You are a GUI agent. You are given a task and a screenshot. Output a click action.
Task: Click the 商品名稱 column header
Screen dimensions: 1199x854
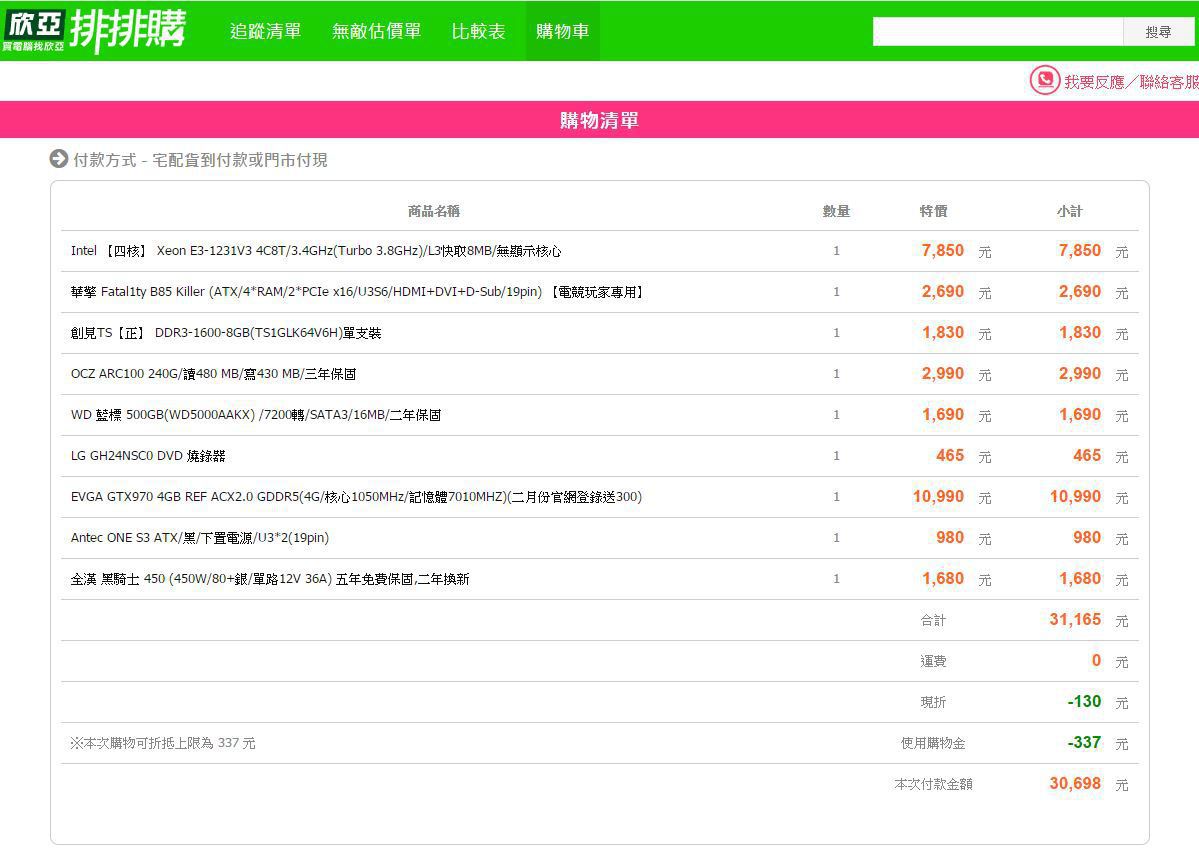click(434, 211)
